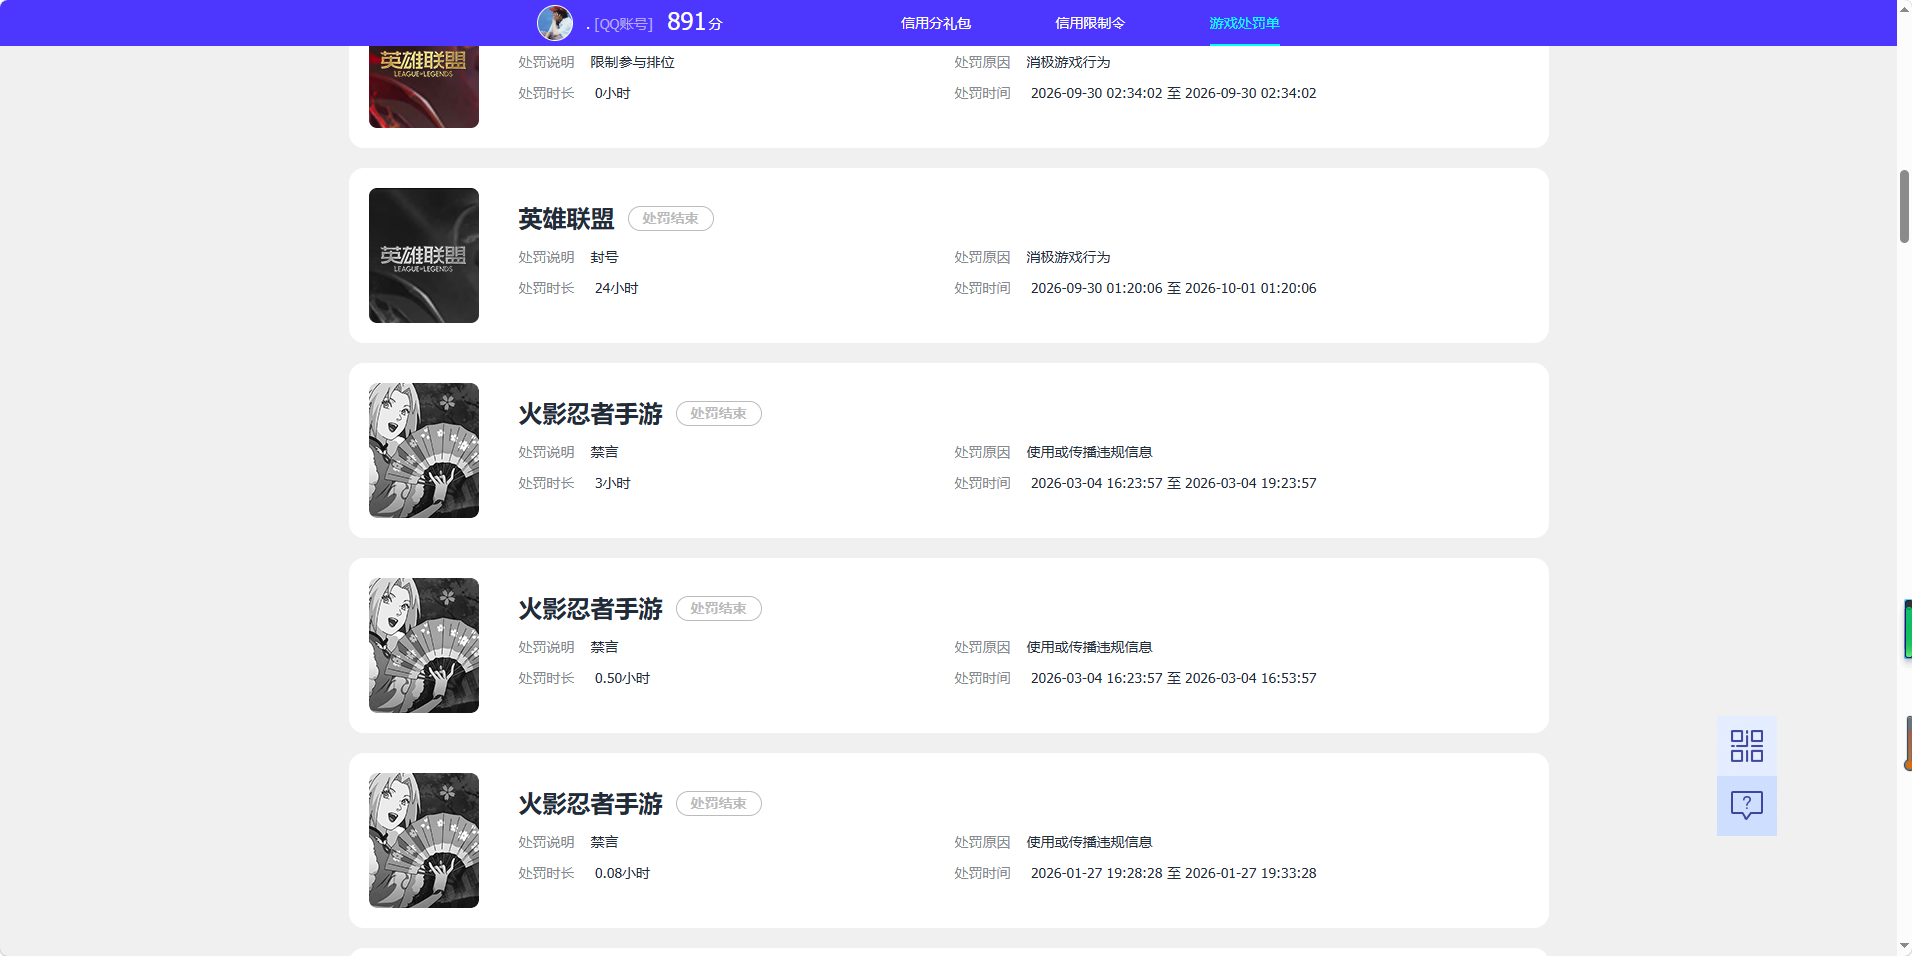Click the scrollbar down arrow

tap(1904, 946)
